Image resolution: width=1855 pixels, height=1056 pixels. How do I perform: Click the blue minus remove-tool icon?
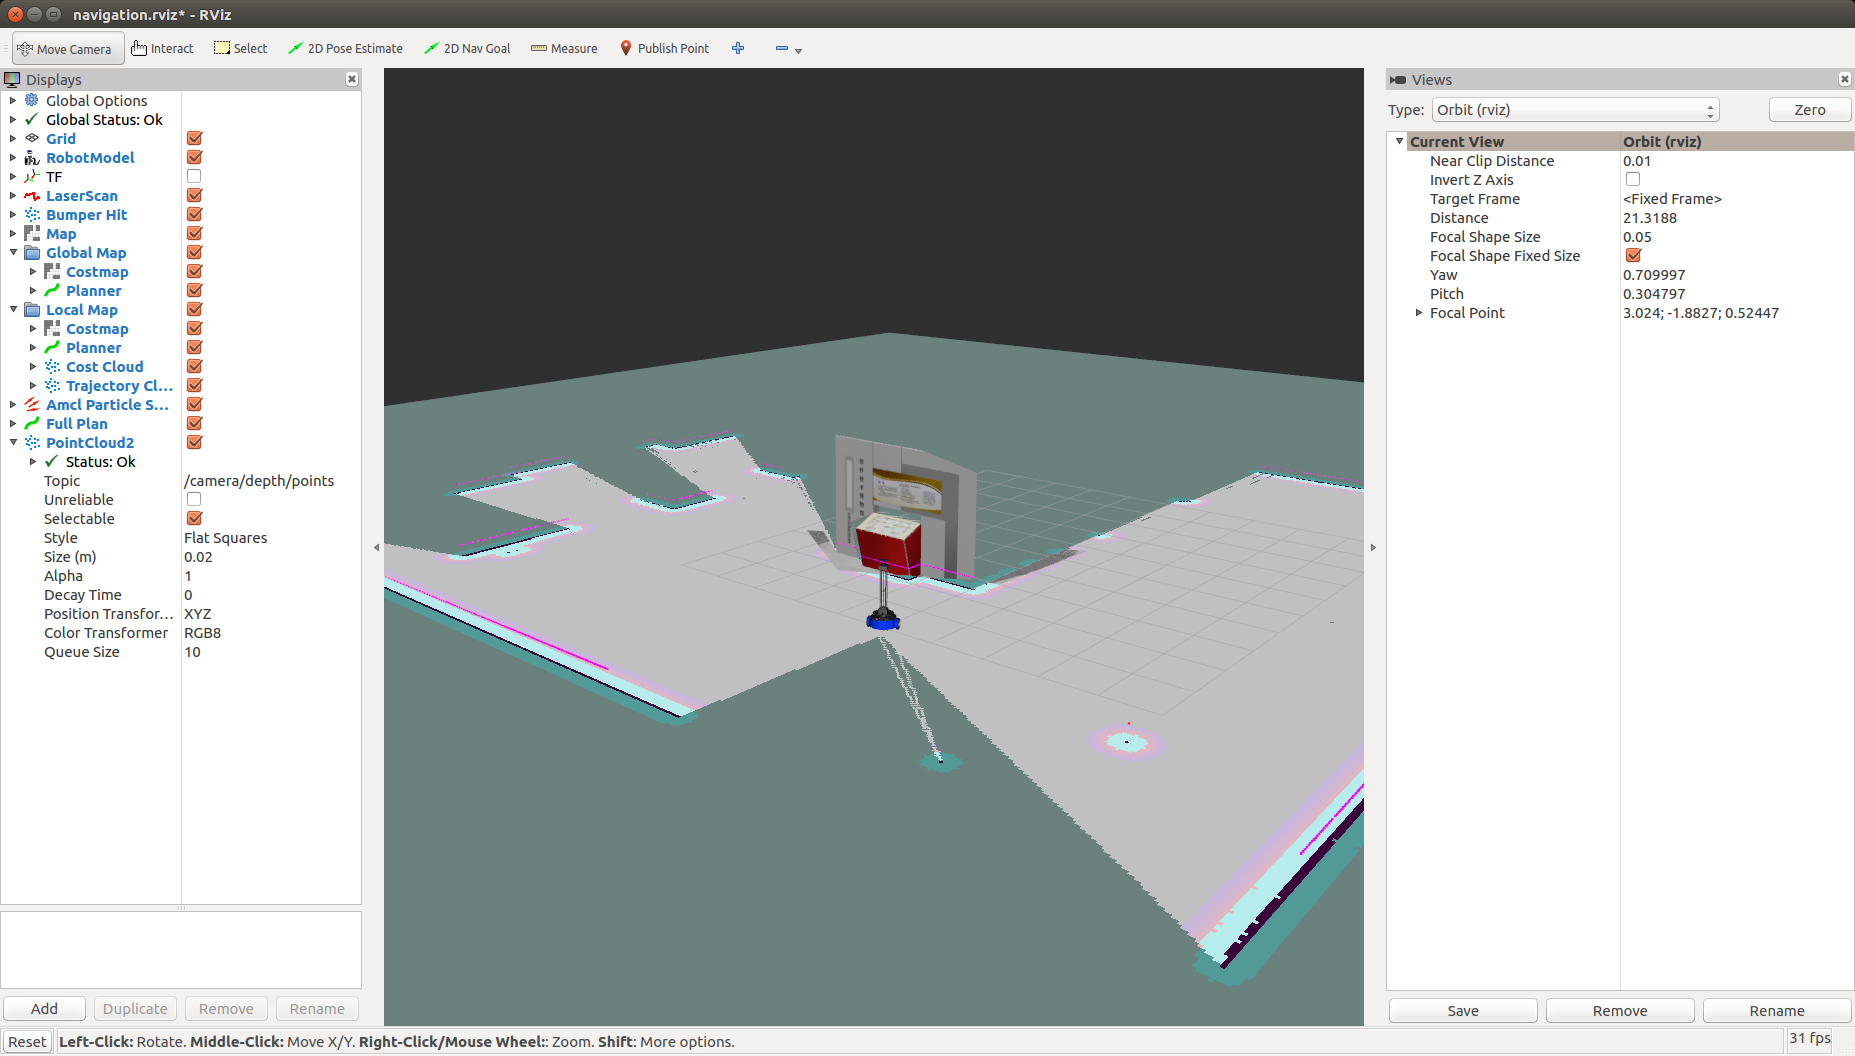click(782, 48)
